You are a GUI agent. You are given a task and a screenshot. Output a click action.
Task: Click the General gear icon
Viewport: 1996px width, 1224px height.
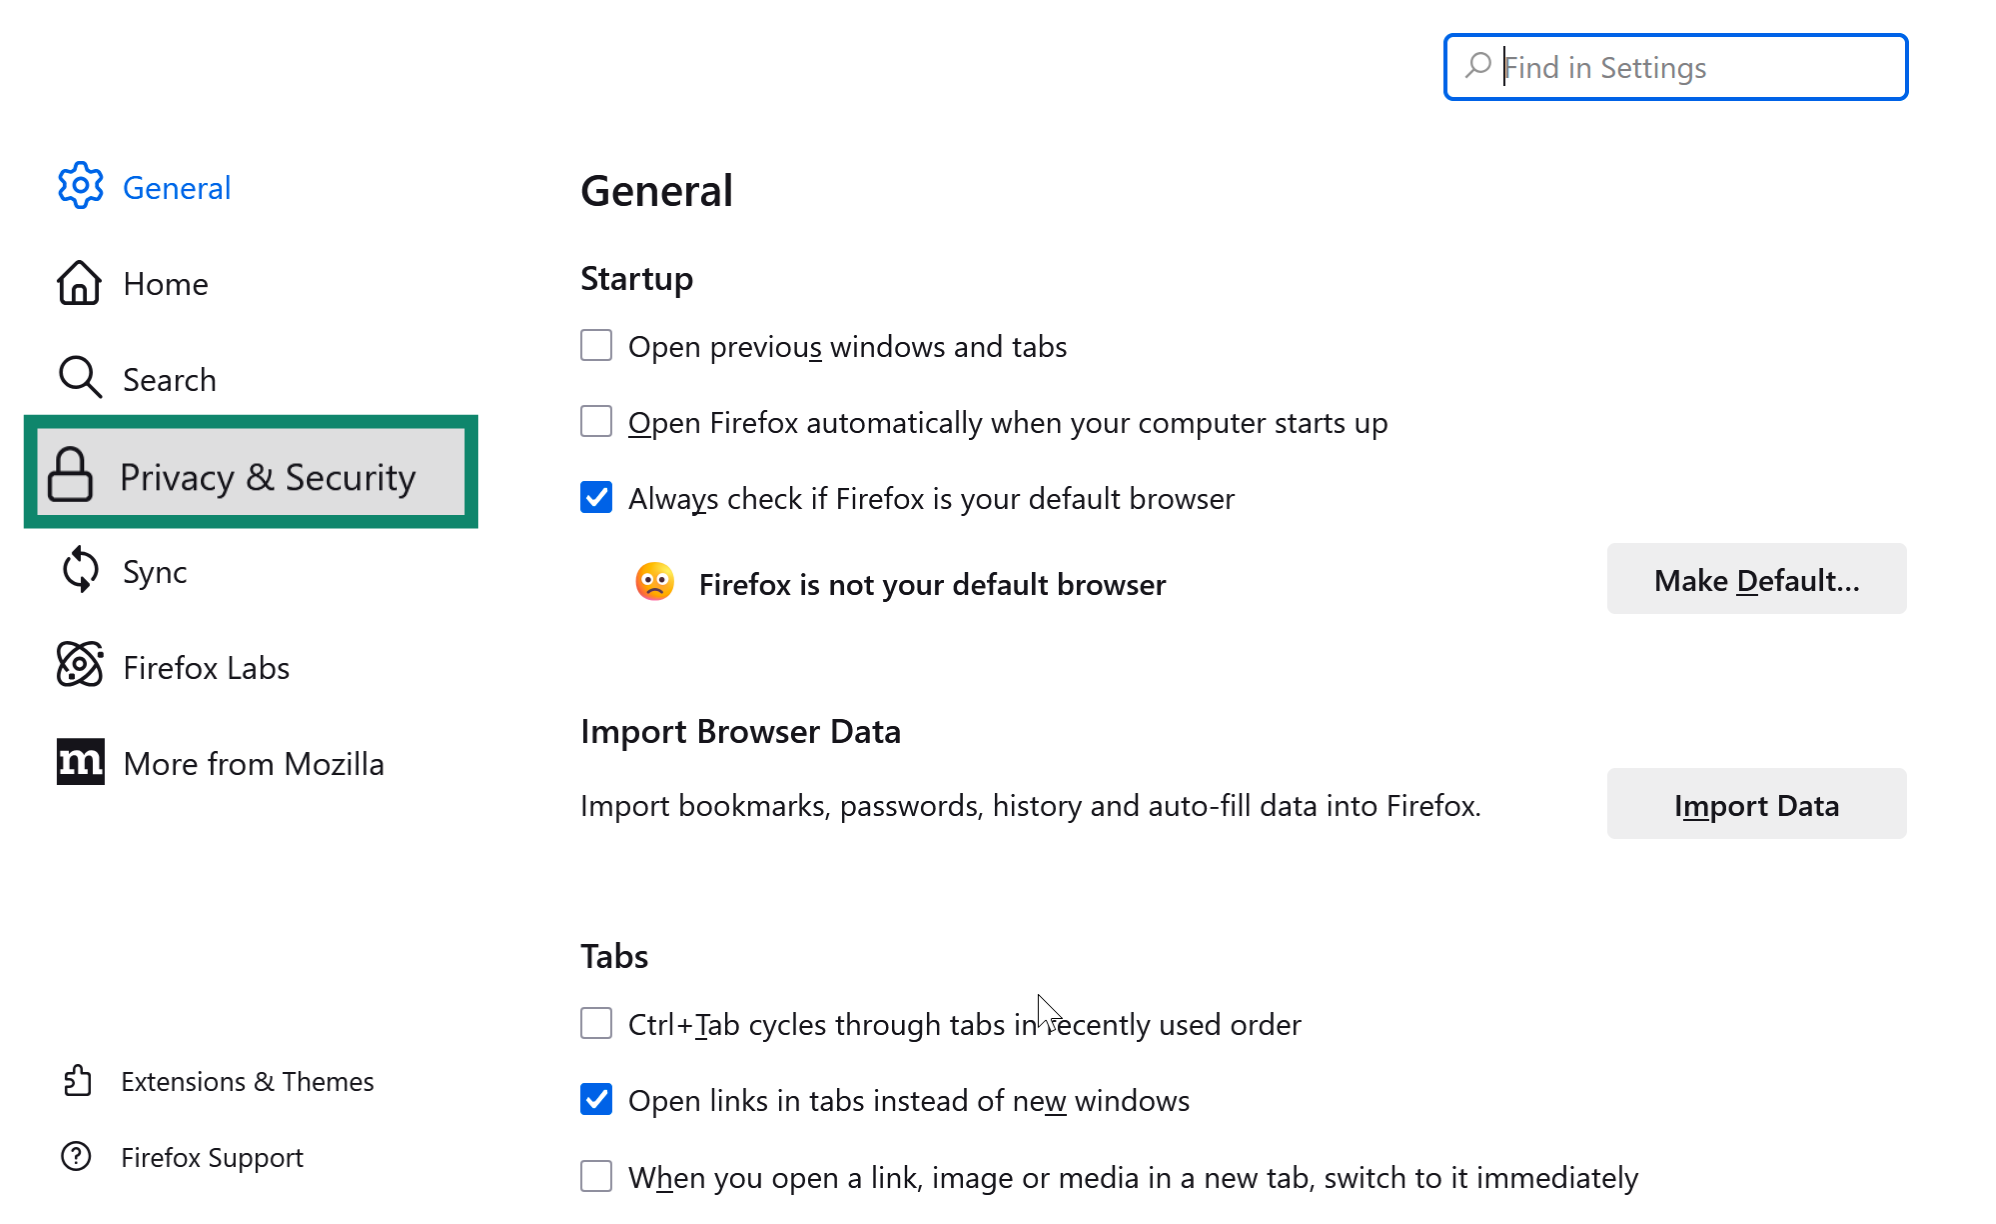(x=81, y=186)
